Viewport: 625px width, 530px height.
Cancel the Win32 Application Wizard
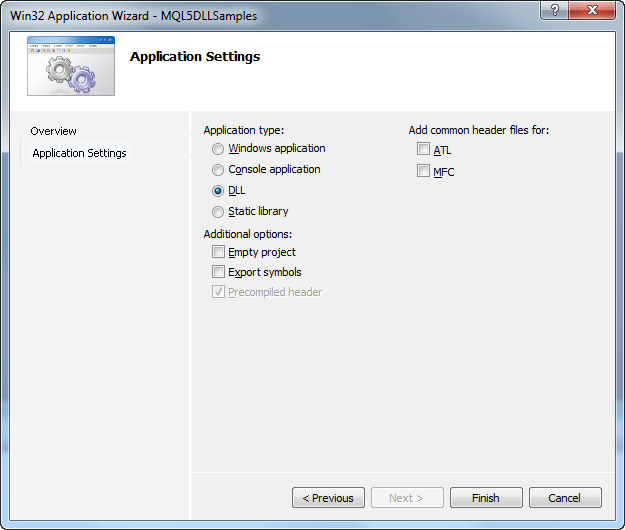(x=565, y=498)
